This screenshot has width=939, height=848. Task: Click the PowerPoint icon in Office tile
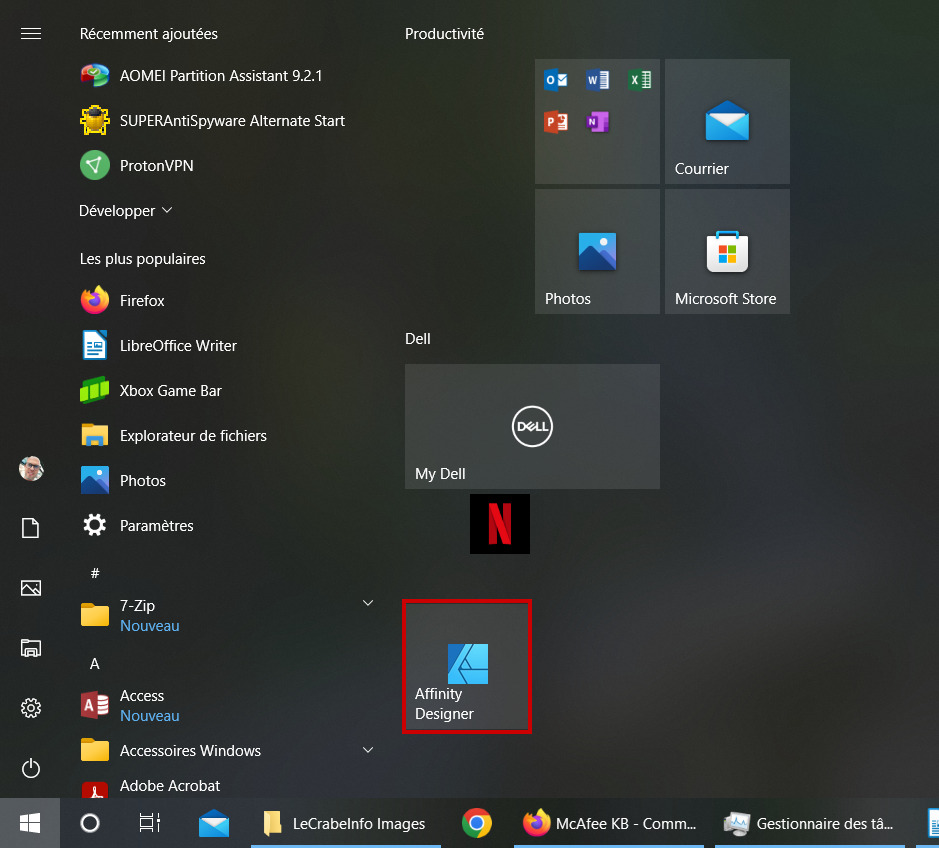pos(556,122)
